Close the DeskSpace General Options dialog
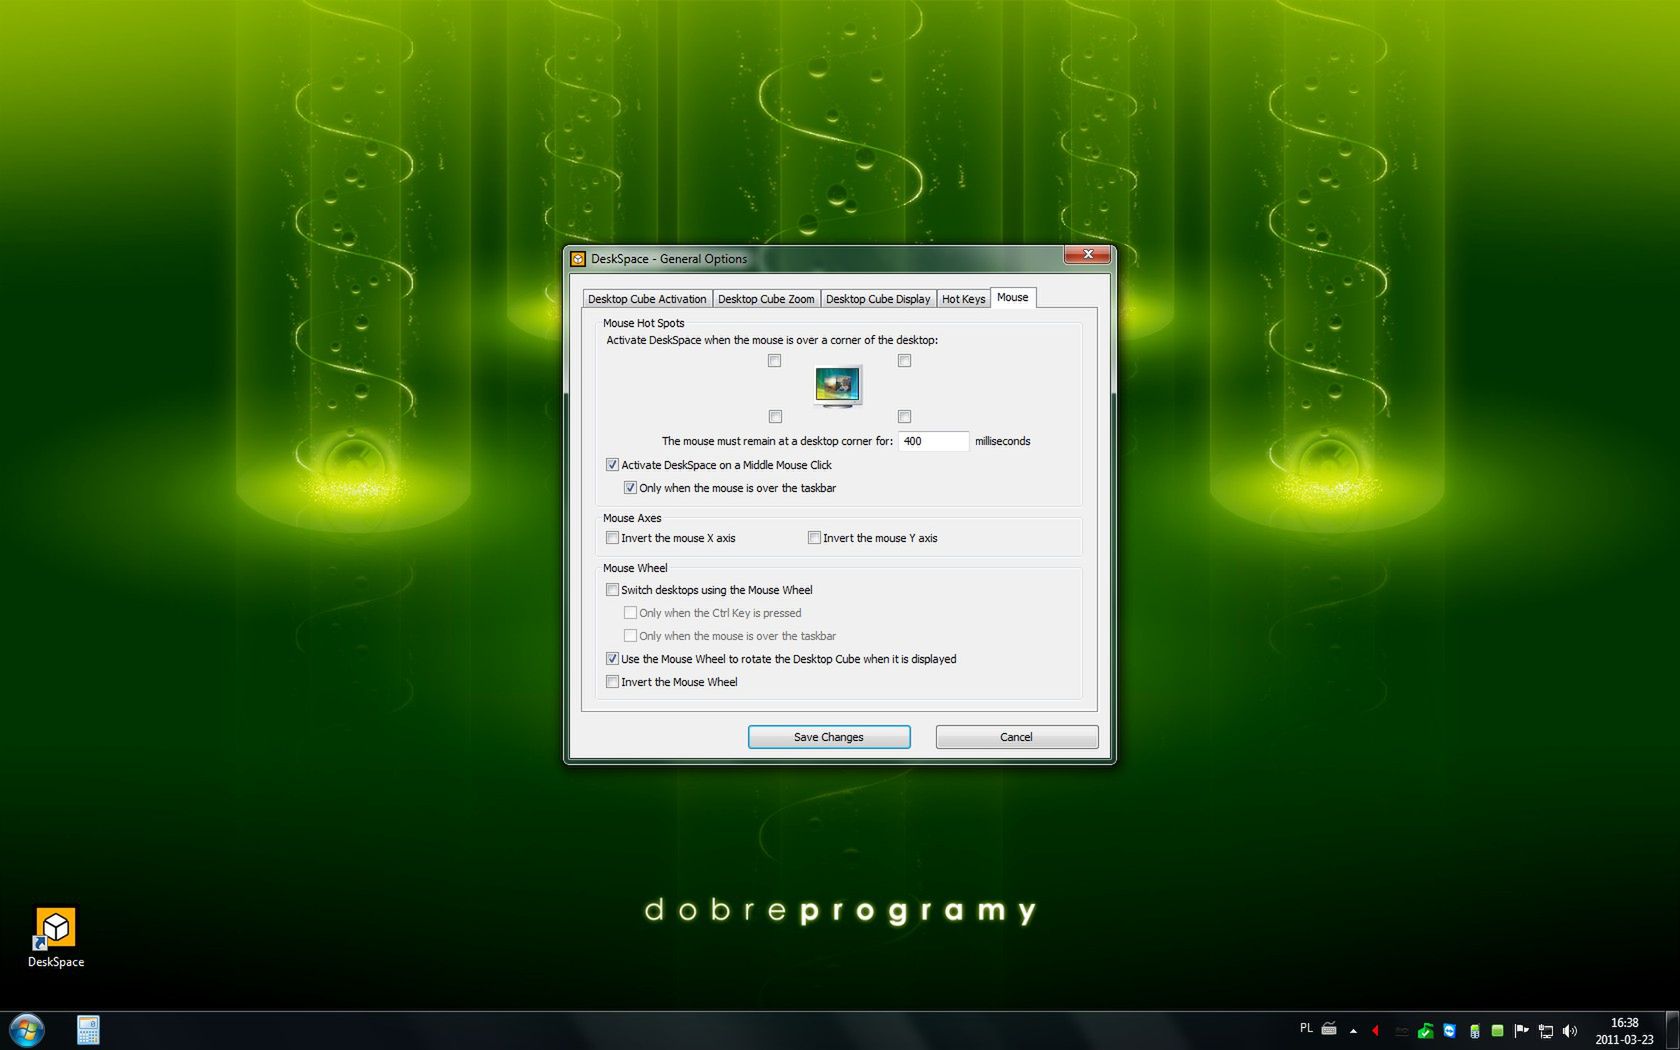Viewport: 1680px width, 1050px height. 1087,254
